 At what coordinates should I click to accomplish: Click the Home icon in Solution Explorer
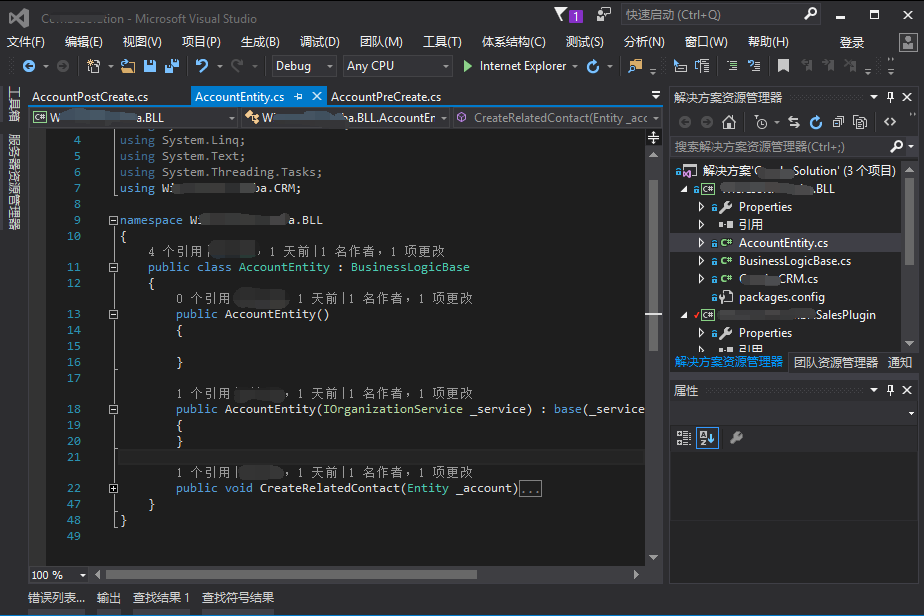[729, 122]
